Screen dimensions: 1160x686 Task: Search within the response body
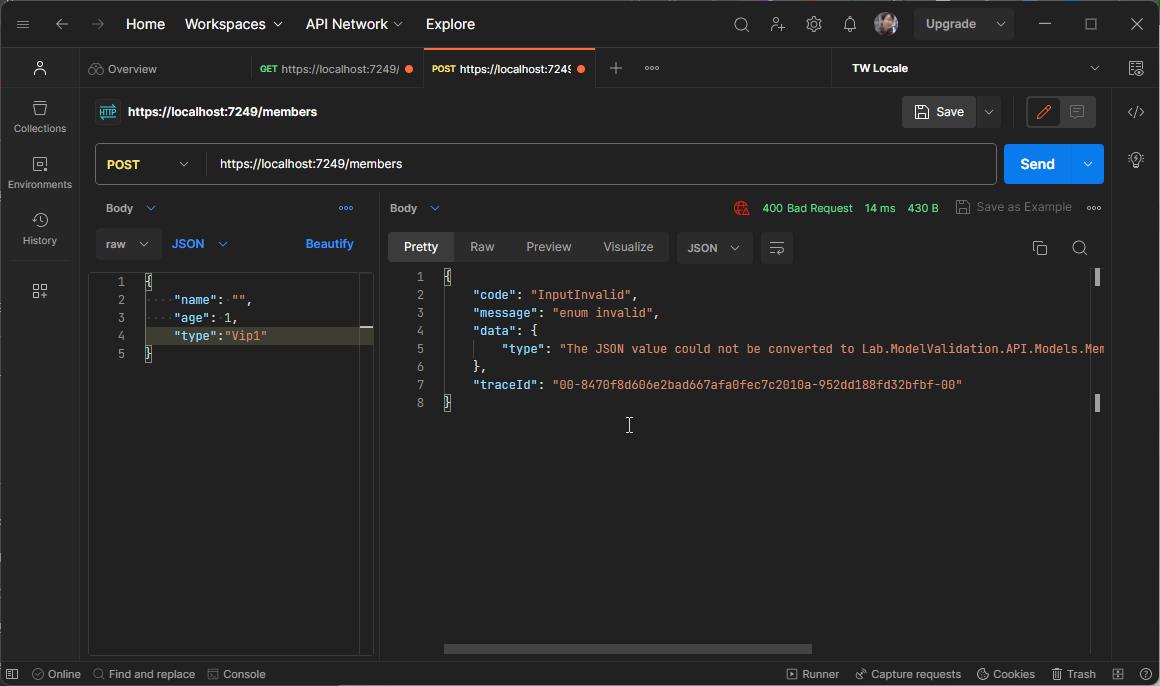(x=1079, y=248)
